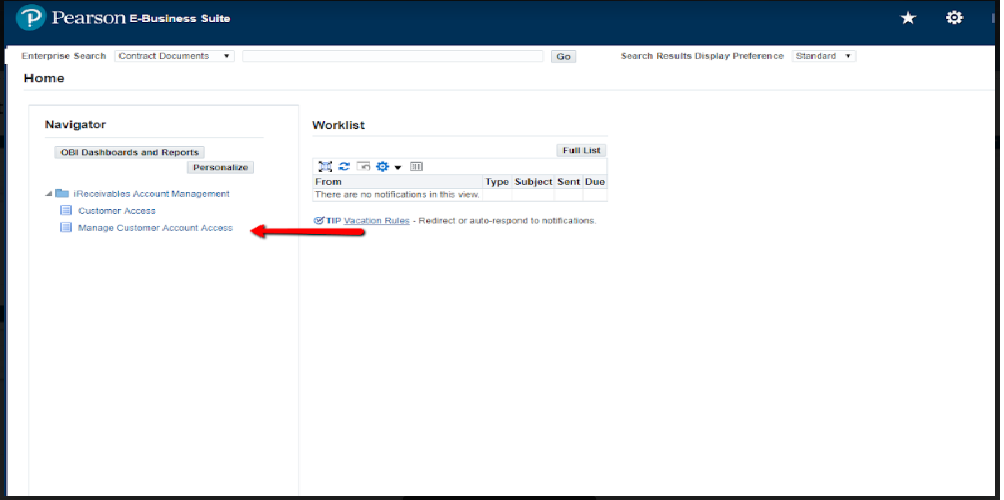Click the Navigator panel heading
The width and height of the screenshot is (1004, 500).
tap(76, 125)
